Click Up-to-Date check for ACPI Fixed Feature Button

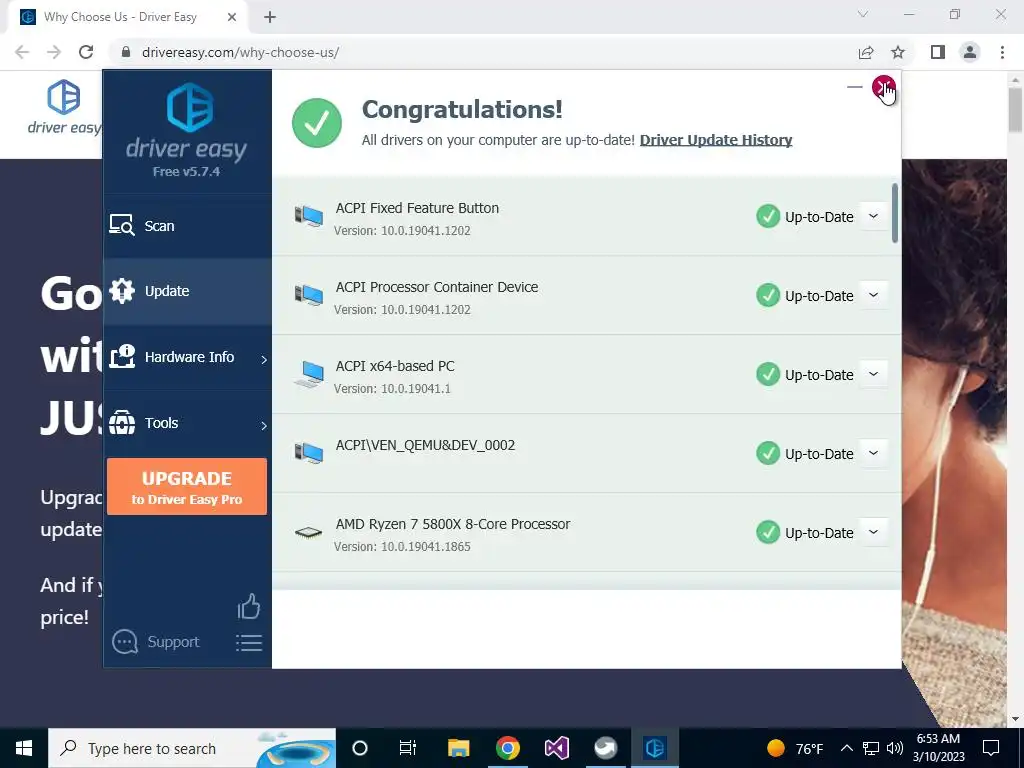pyautogui.click(x=768, y=216)
